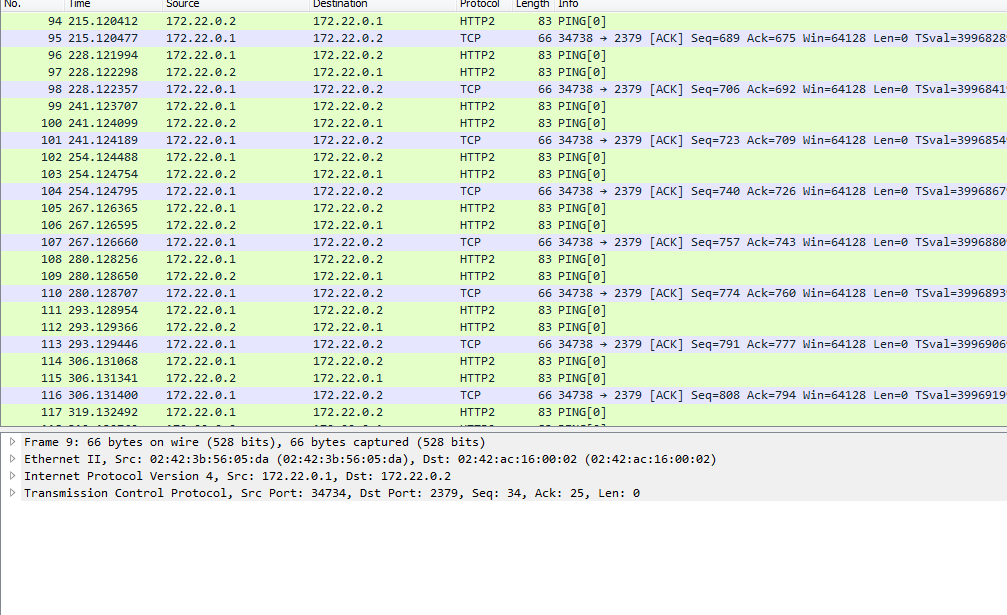The image size is (1007, 615).
Task: Select packet 117 at time 319.132492
Action: [504, 412]
